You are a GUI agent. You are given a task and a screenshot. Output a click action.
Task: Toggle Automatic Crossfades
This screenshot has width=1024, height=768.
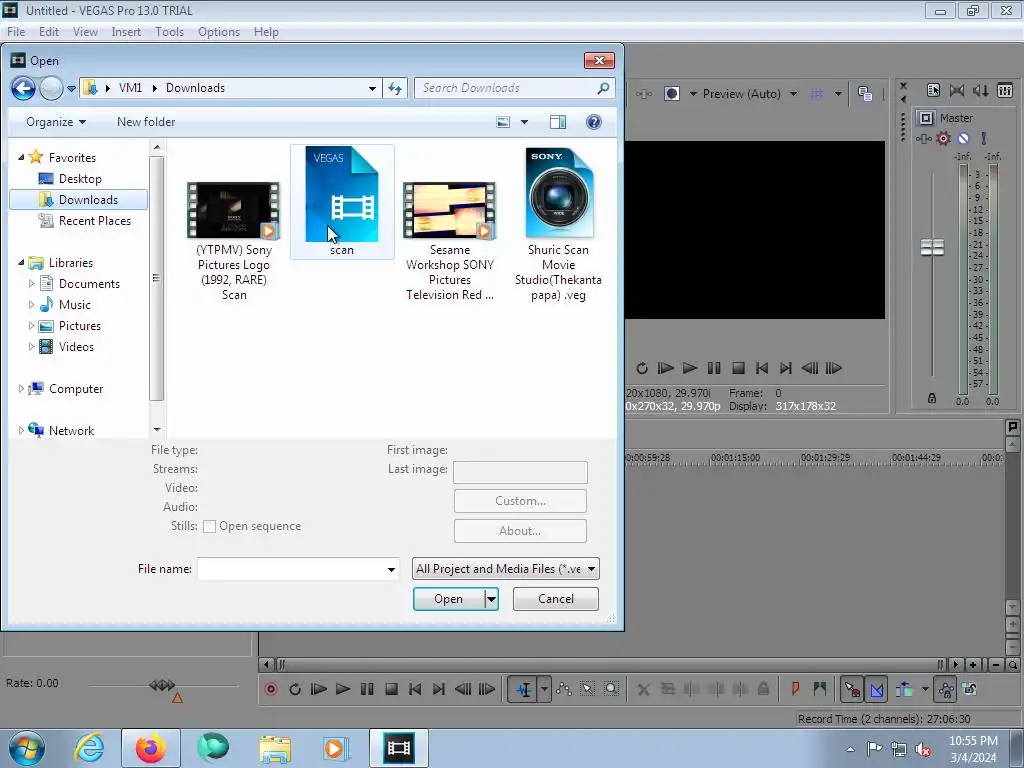(876, 689)
